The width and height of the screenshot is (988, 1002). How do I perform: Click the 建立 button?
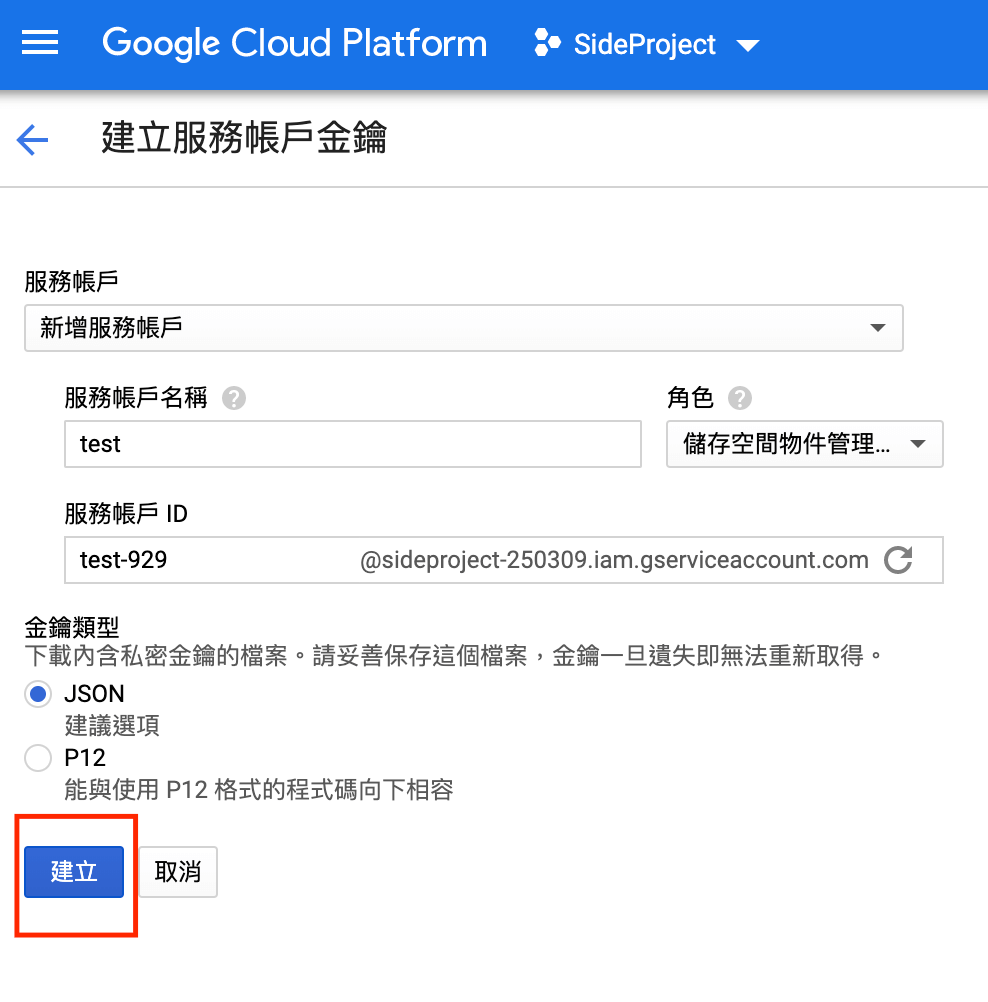point(74,872)
